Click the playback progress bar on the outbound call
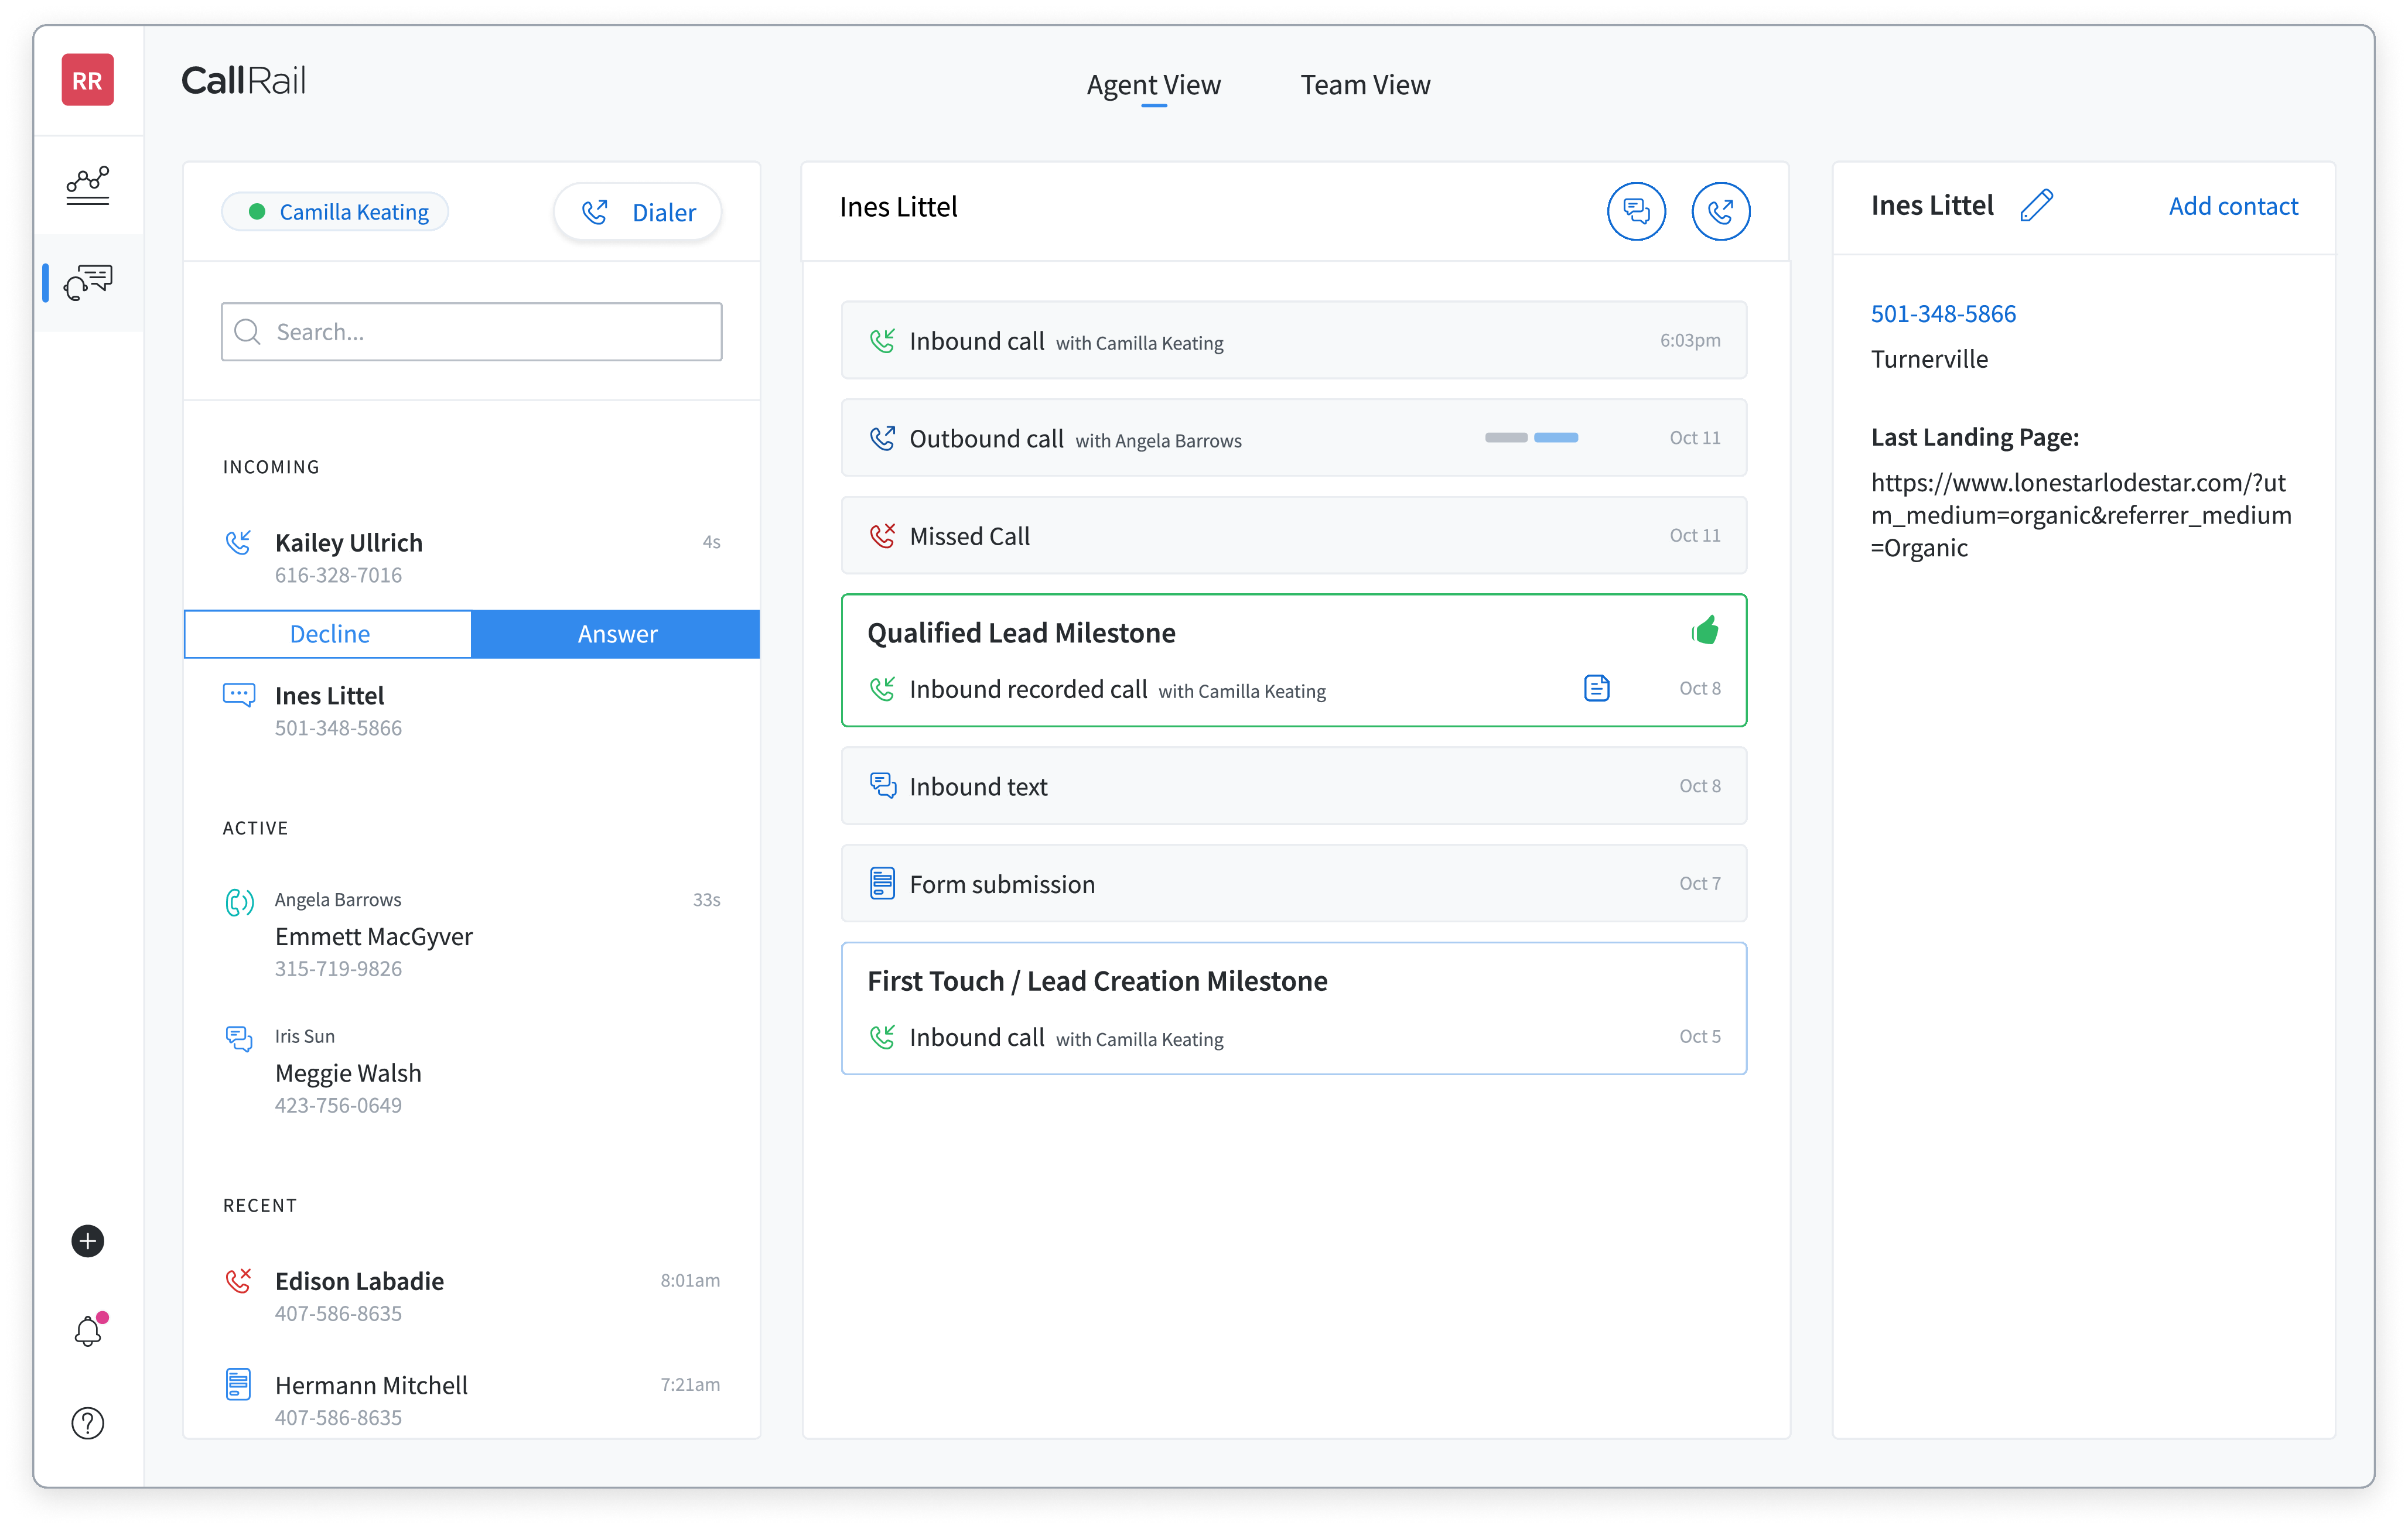Image resolution: width=2408 pixels, height=1529 pixels. pyautogui.click(x=1531, y=437)
